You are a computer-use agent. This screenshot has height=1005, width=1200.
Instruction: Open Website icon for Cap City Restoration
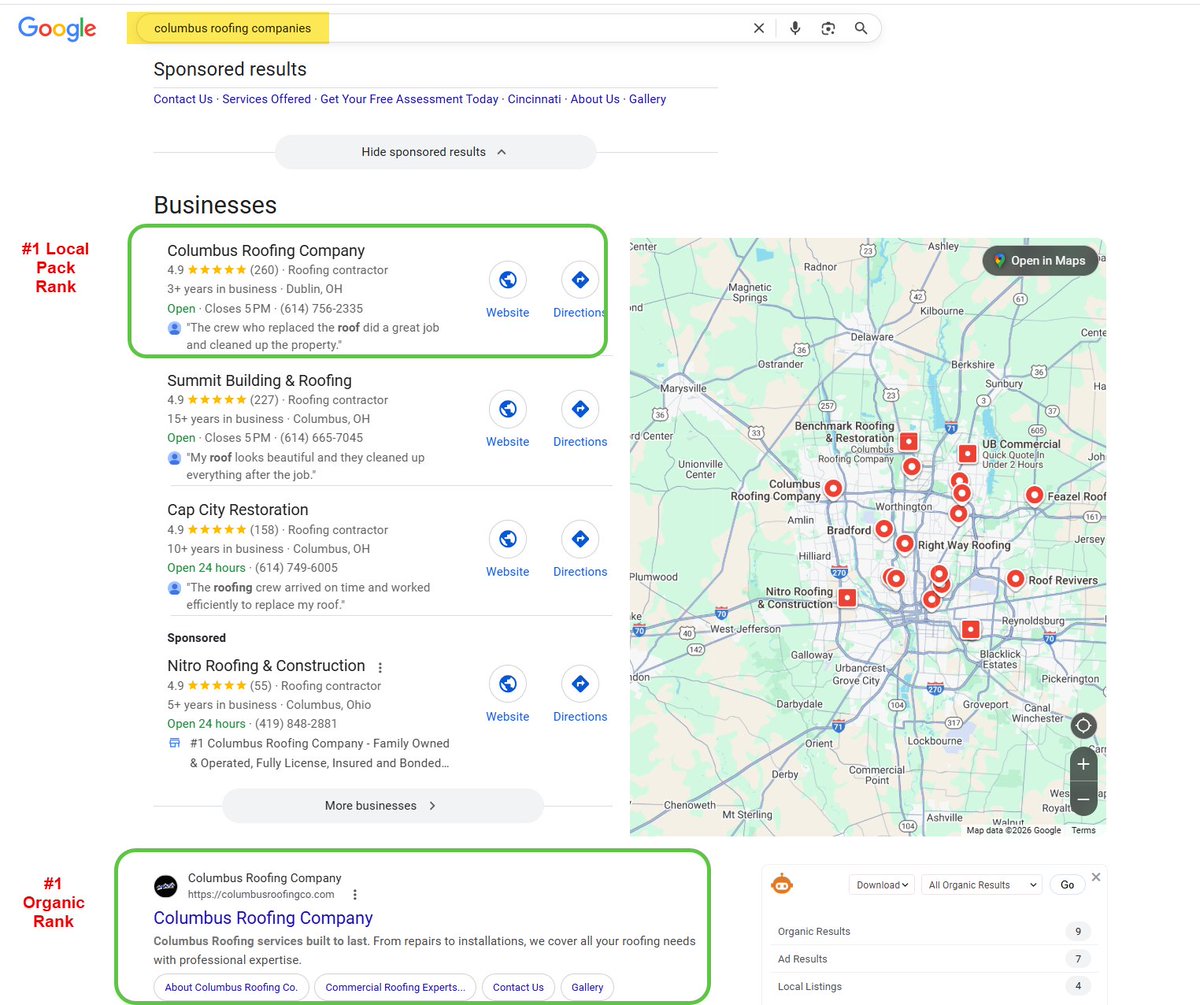508,539
